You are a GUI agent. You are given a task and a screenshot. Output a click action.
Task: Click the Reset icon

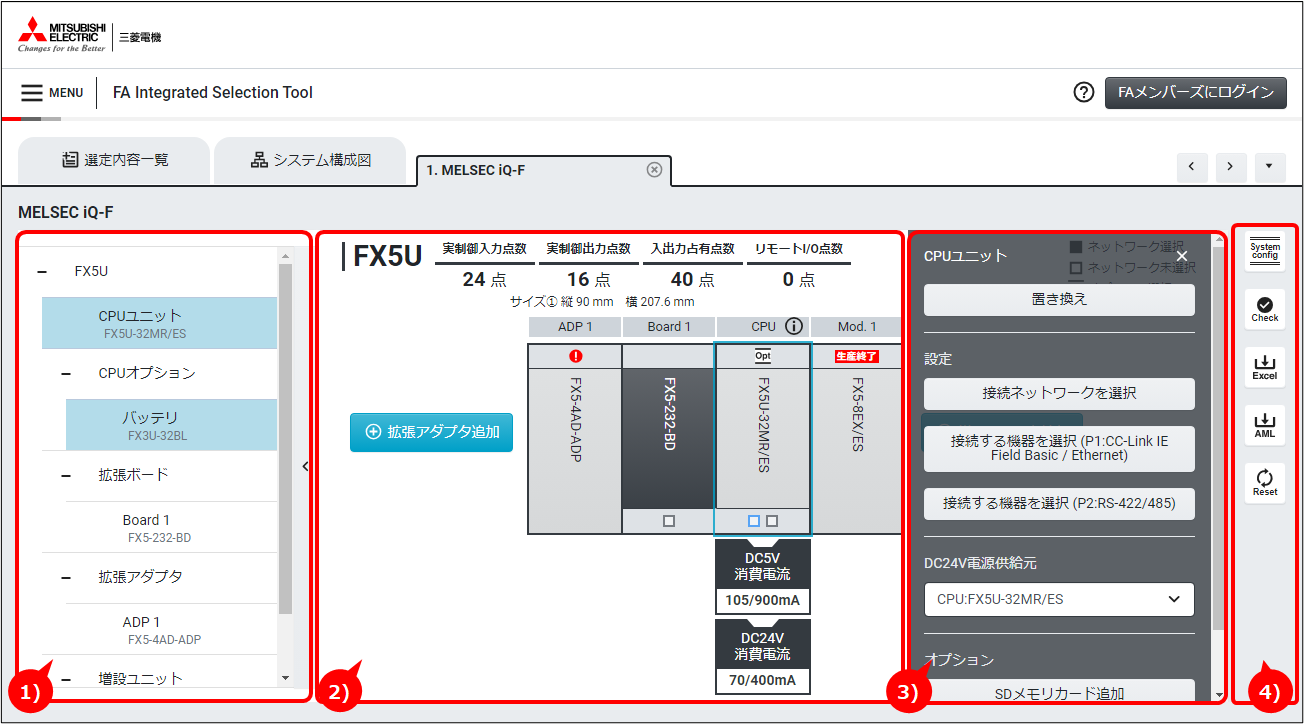point(1265,483)
